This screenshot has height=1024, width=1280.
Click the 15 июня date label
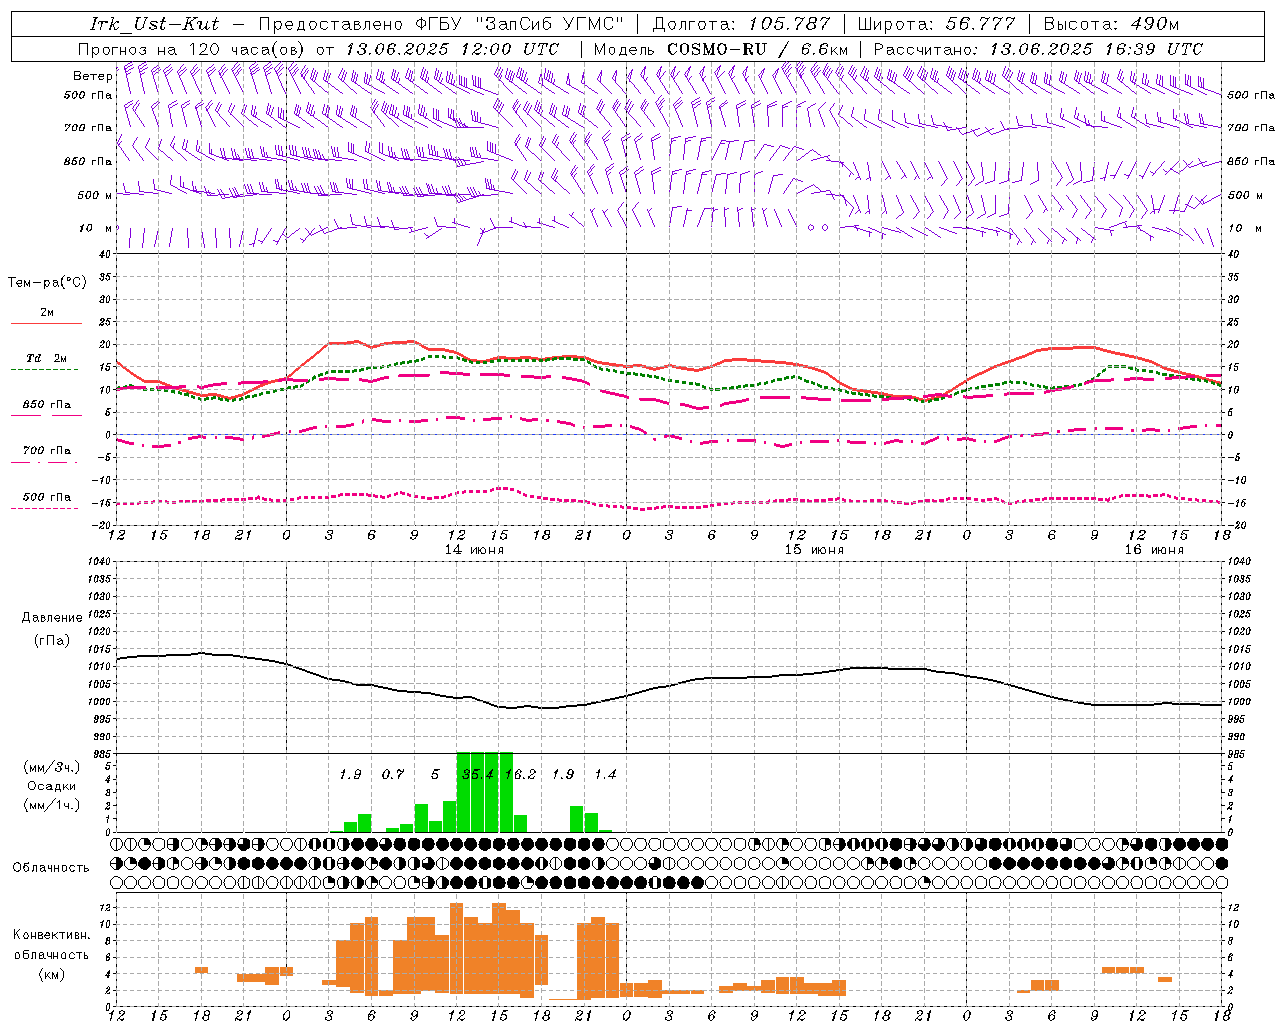click(814, 550)
